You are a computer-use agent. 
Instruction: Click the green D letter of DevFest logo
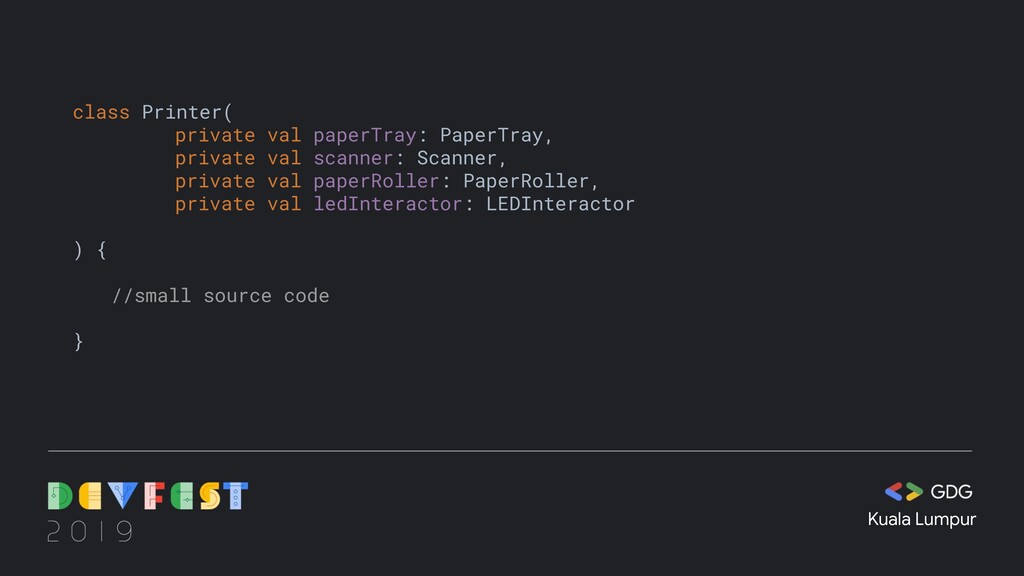point(60,496)
